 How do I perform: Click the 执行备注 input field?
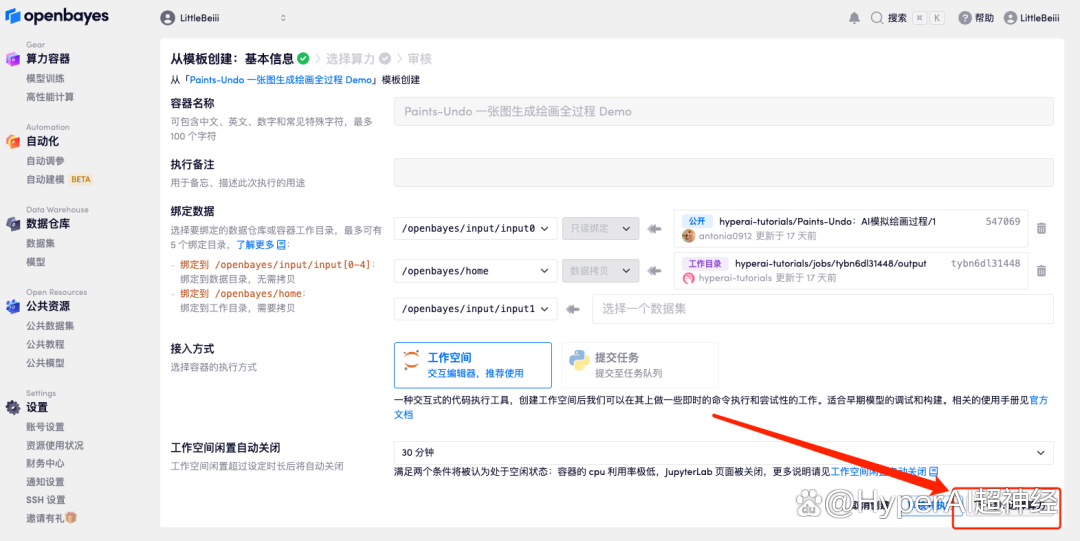pos(723,172)
